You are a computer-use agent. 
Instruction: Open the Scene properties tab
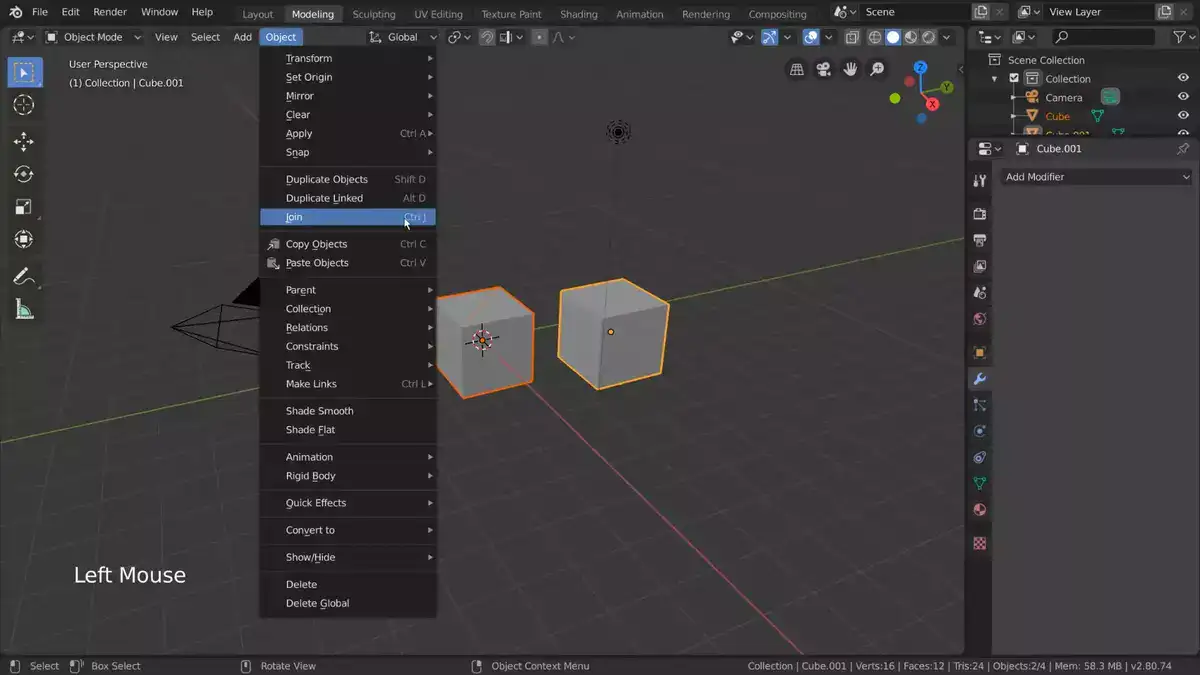980,293
